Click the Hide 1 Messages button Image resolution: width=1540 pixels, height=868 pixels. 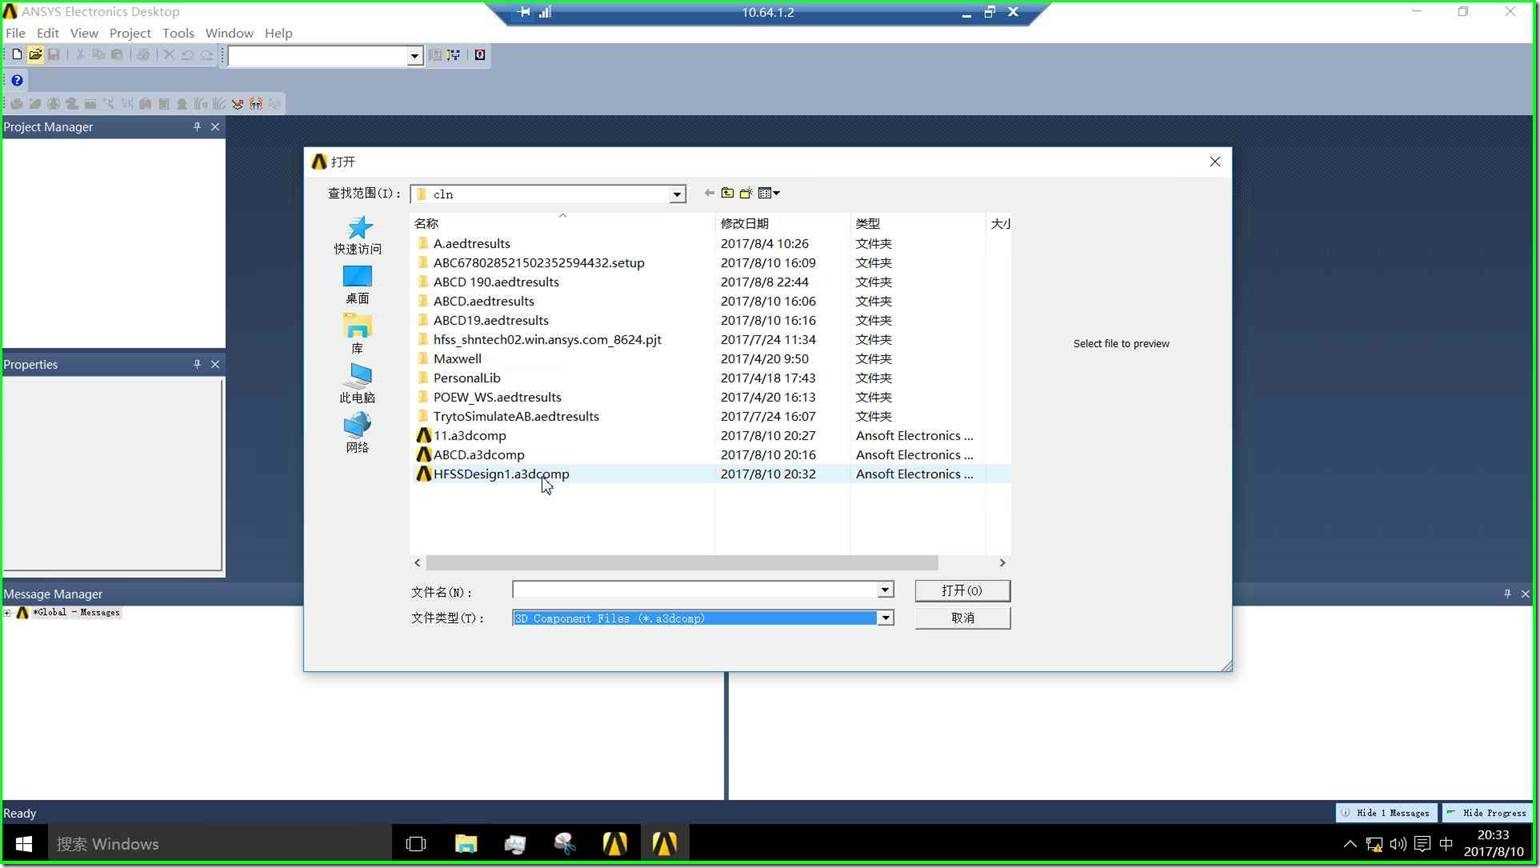(x=1386, y=813)
